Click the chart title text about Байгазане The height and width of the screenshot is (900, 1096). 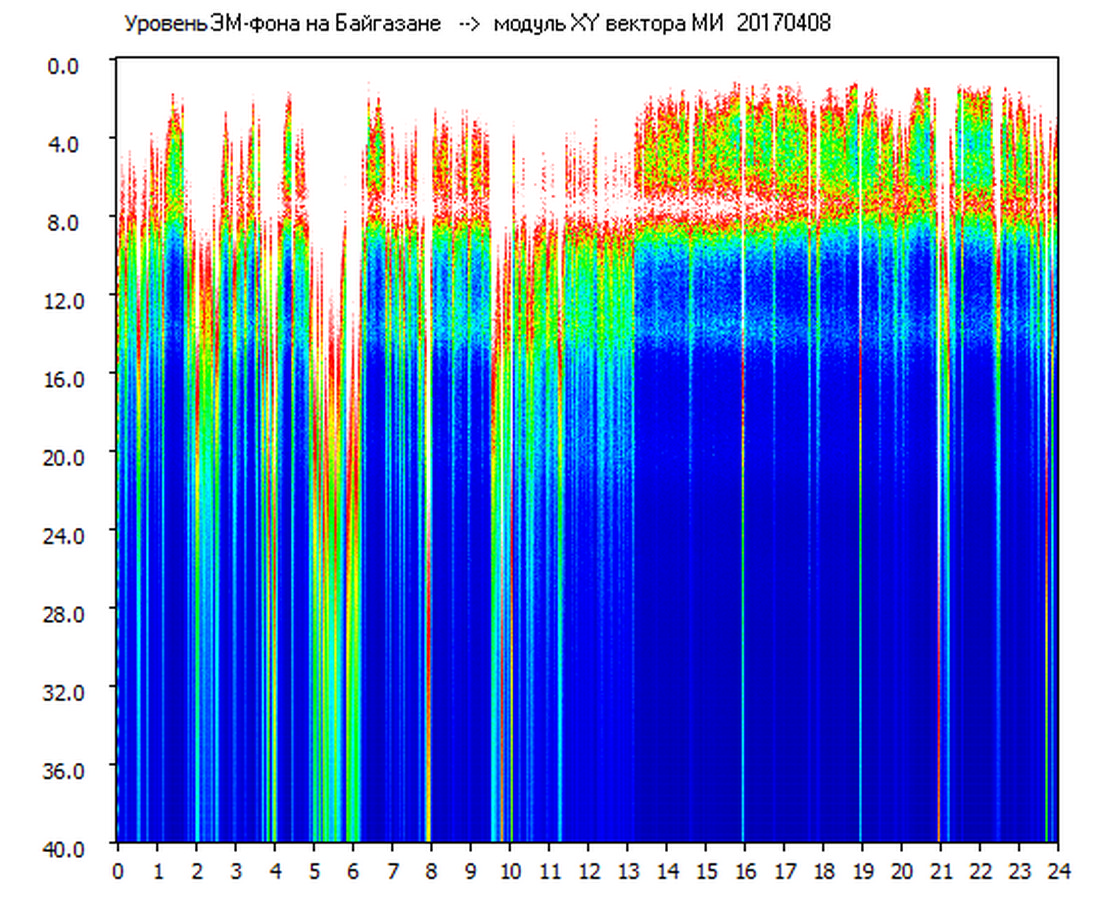tap(282, 24)
